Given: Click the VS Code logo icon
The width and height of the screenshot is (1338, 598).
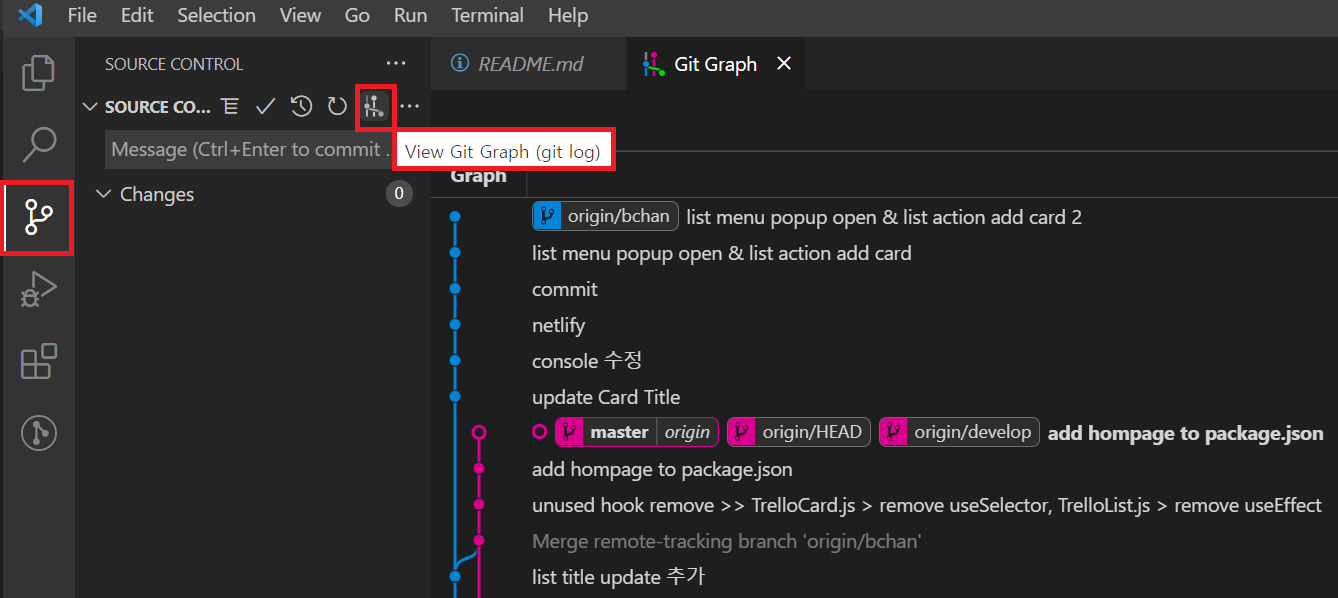Looking at the screenshot, I should [30, 15].
